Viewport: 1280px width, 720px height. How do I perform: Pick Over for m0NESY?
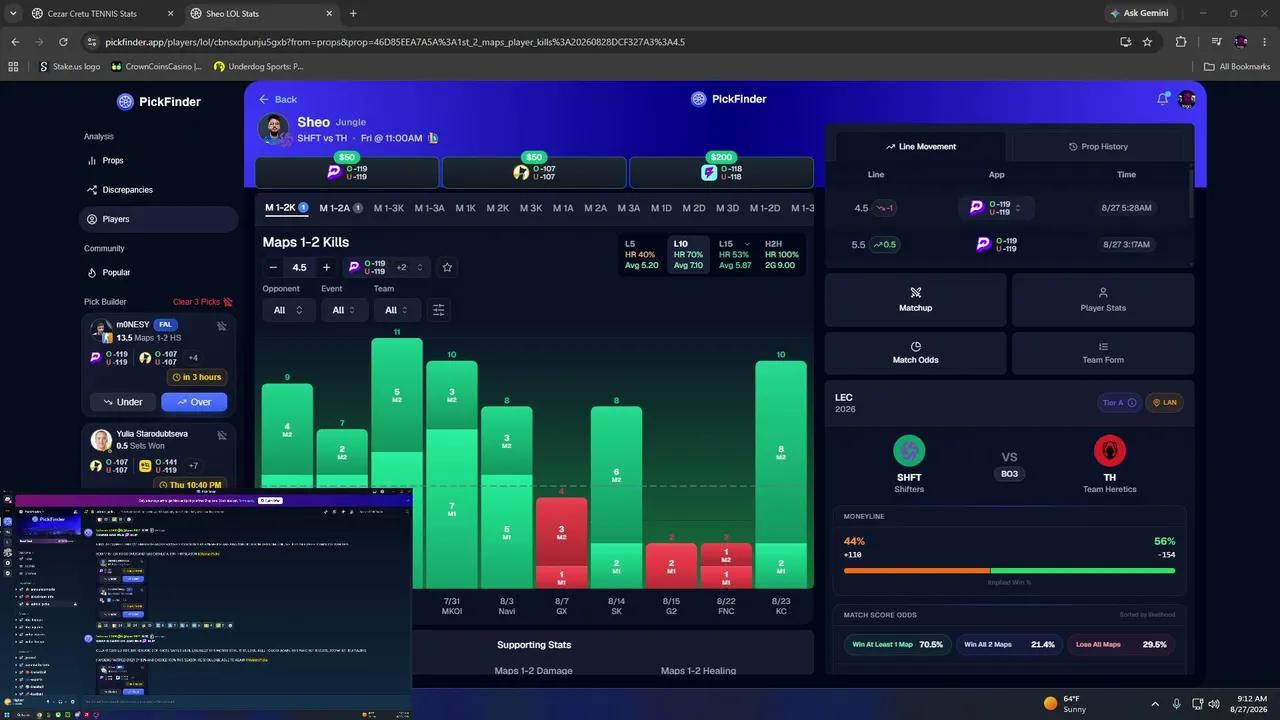194,402
